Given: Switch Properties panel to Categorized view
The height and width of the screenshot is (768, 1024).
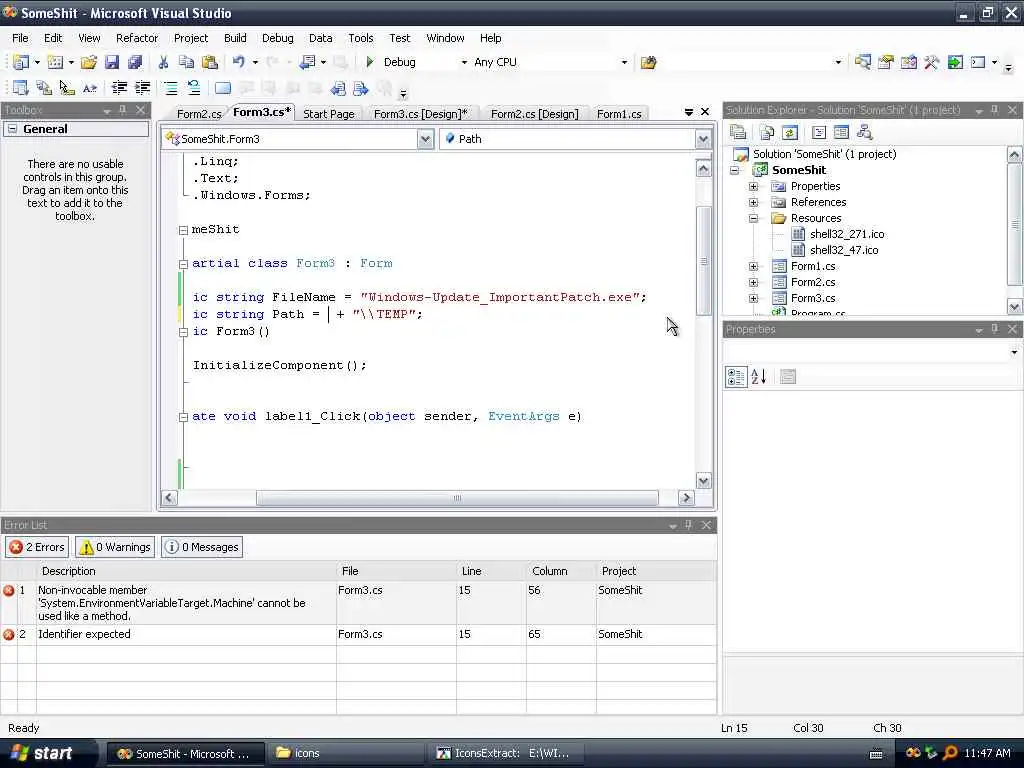Looking at the screenshot, I should pos(736,377).
